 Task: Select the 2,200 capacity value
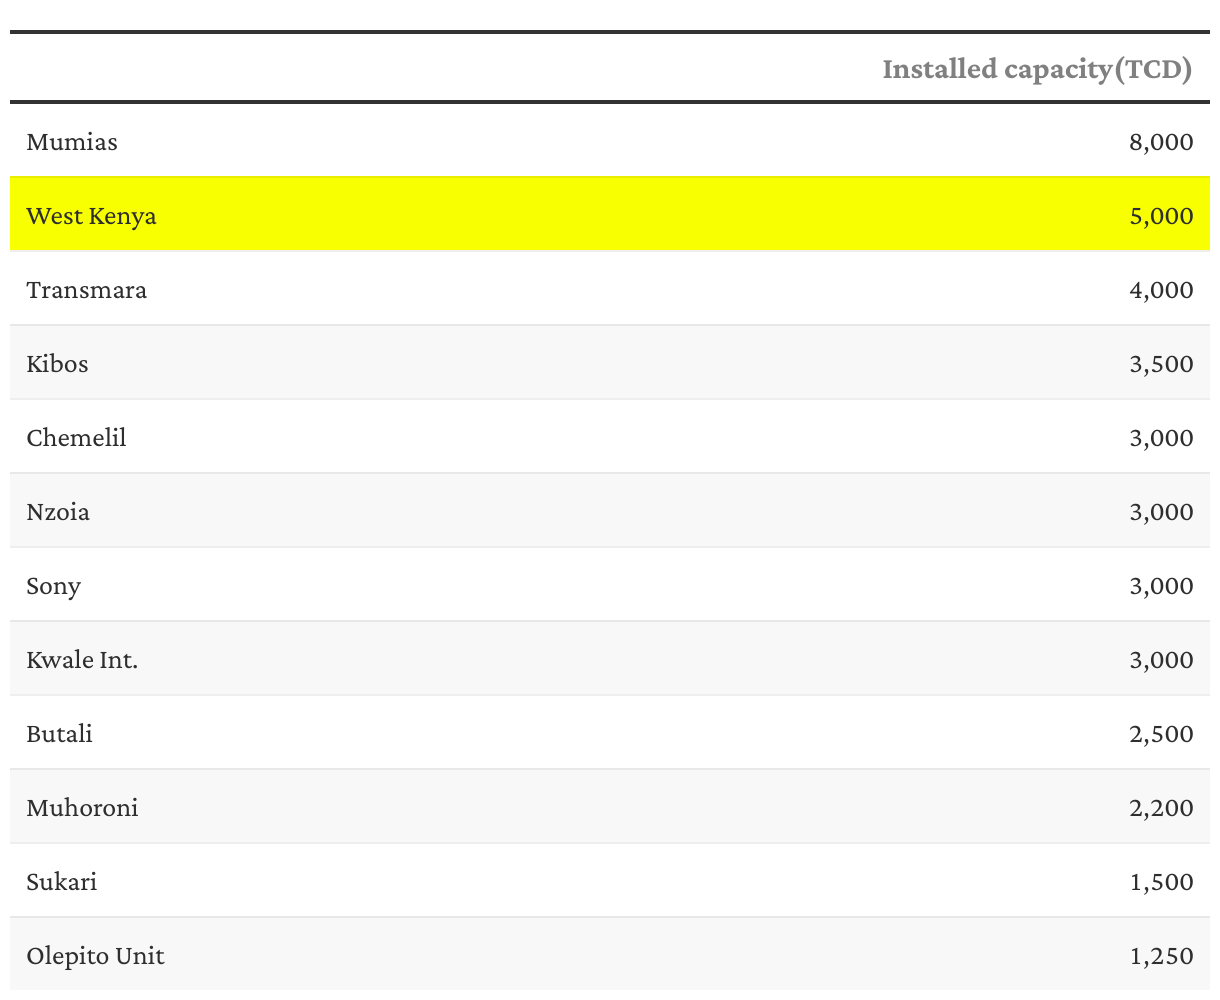pos(1161,808)
